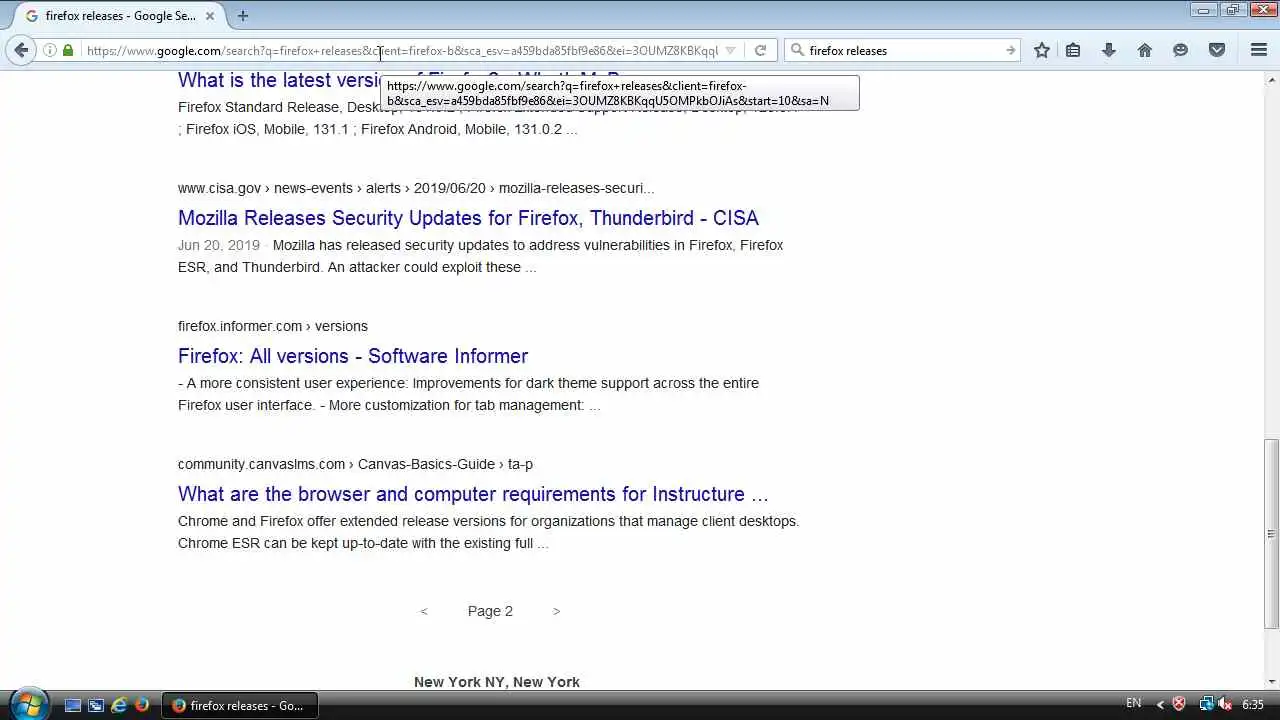The width and height of the screenshot is (1280, 720).
Task: Launch Internet Explorer from quick launch
Action: pos(119,705)
